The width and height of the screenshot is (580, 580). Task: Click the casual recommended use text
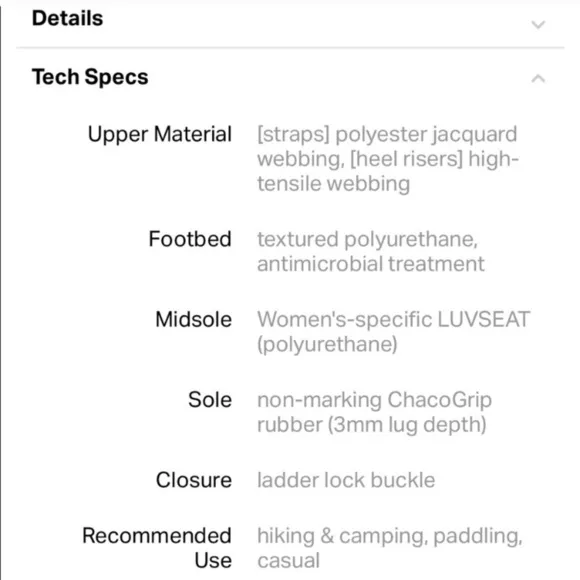pos(289,561)
